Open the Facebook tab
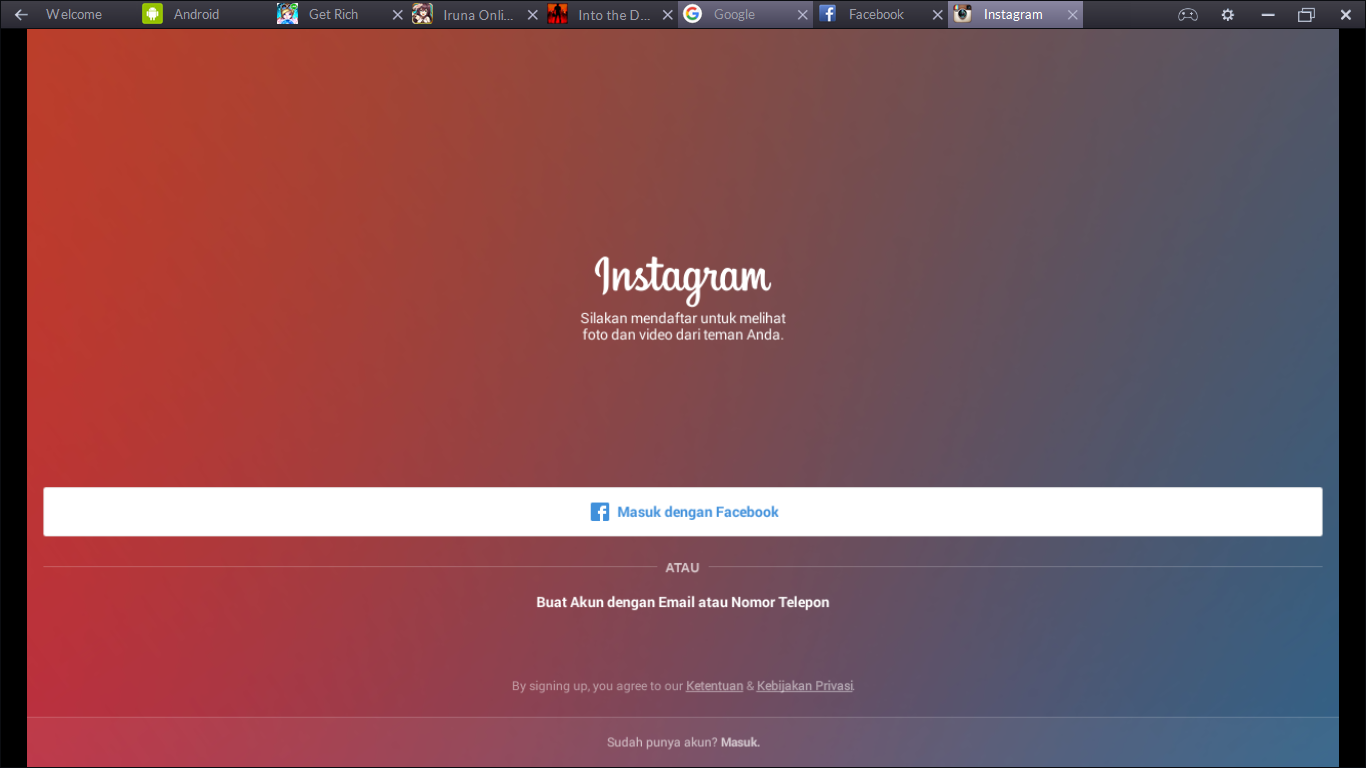 876,15
